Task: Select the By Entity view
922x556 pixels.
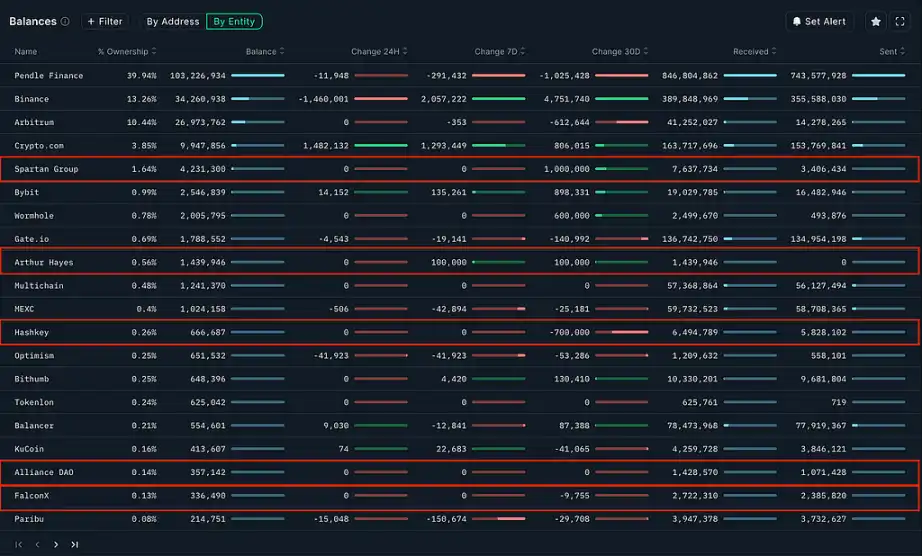Action: (234, 21)
